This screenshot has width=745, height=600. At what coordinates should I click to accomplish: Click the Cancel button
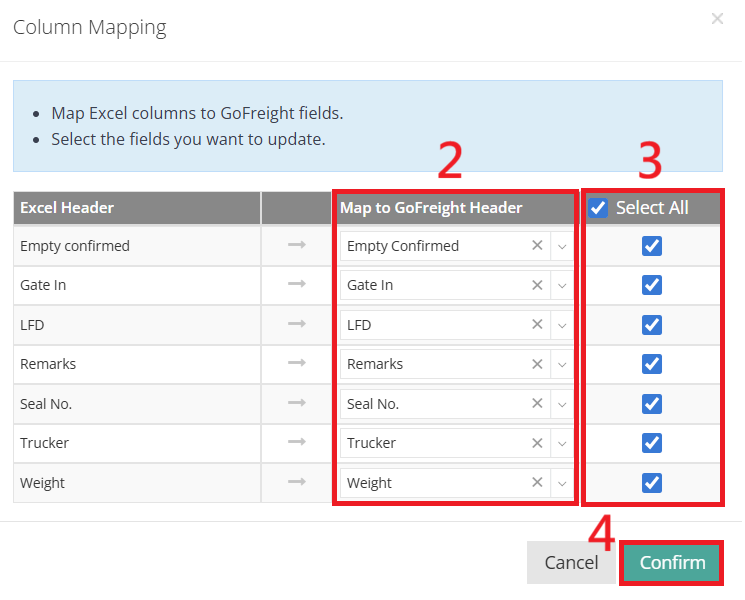pos(571,563)
